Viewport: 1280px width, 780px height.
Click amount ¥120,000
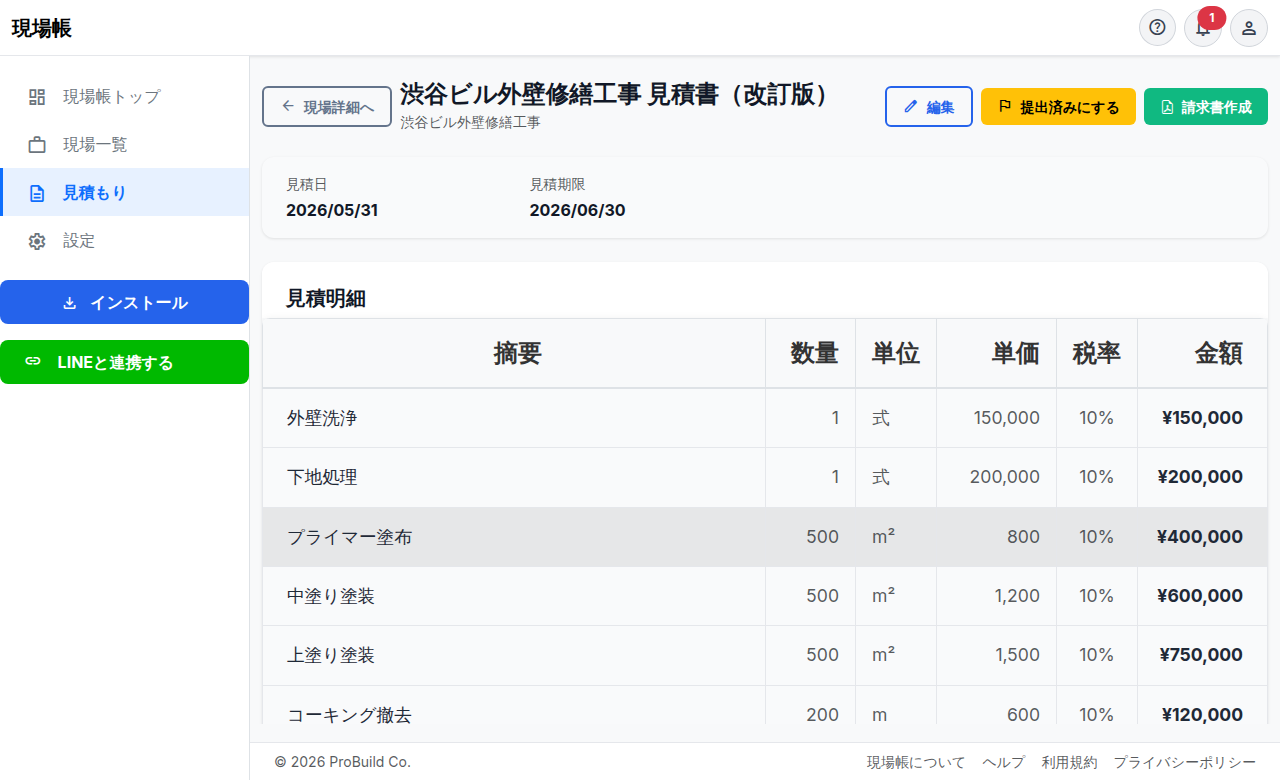pos(1202,715)
